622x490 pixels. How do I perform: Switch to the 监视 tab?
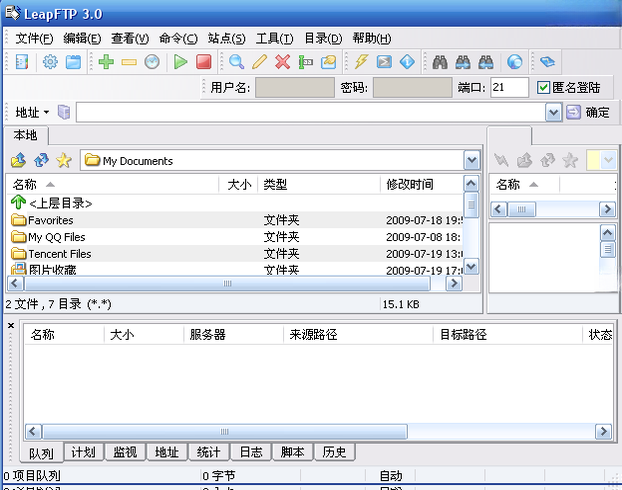point(125,452)
